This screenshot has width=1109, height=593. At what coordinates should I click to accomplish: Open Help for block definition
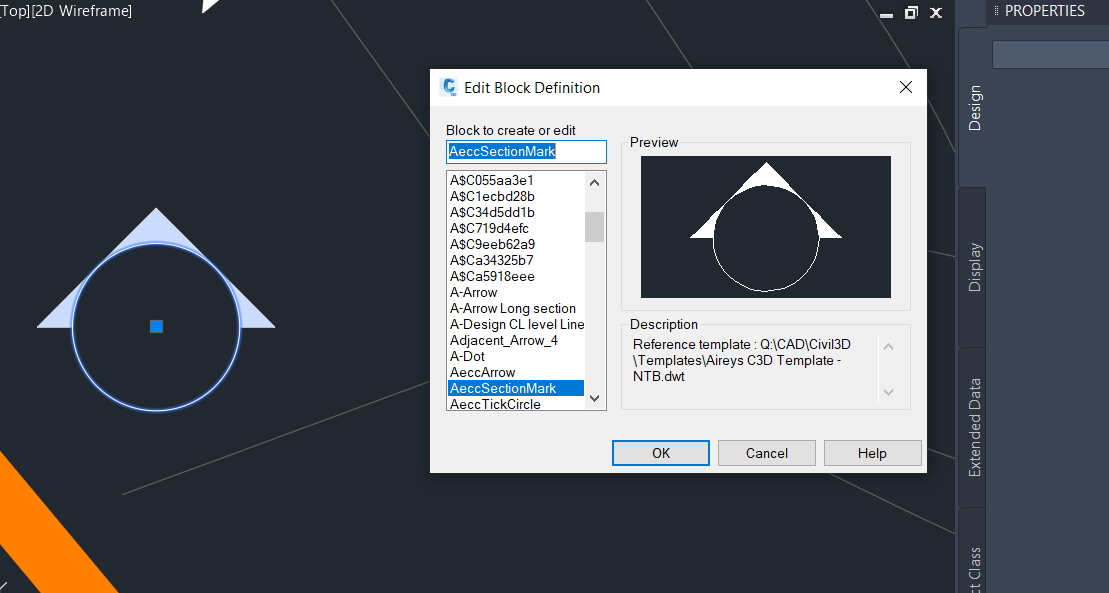872,453
